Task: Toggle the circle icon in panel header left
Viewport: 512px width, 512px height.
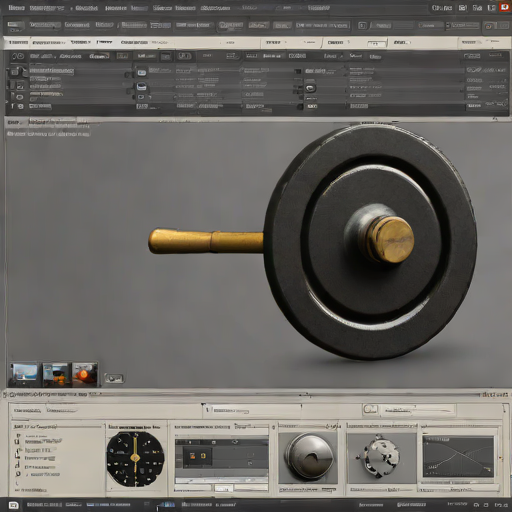Action: (x=19, y=56)
